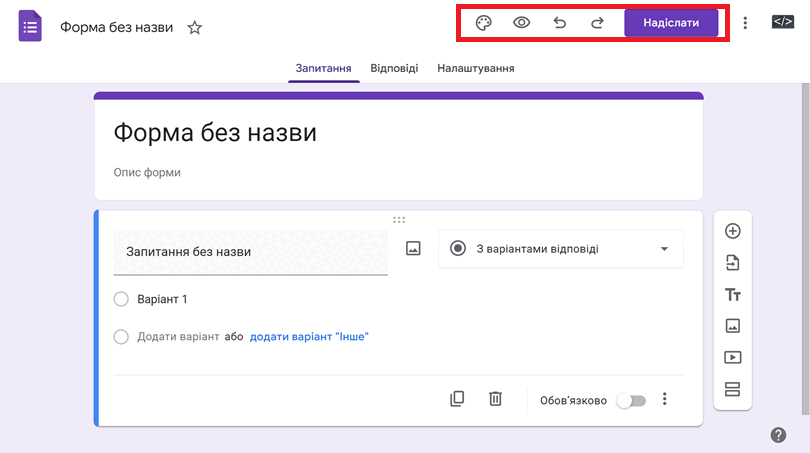Add a section from the side toolbar
810x453 pixels.
tap(733, 389)
